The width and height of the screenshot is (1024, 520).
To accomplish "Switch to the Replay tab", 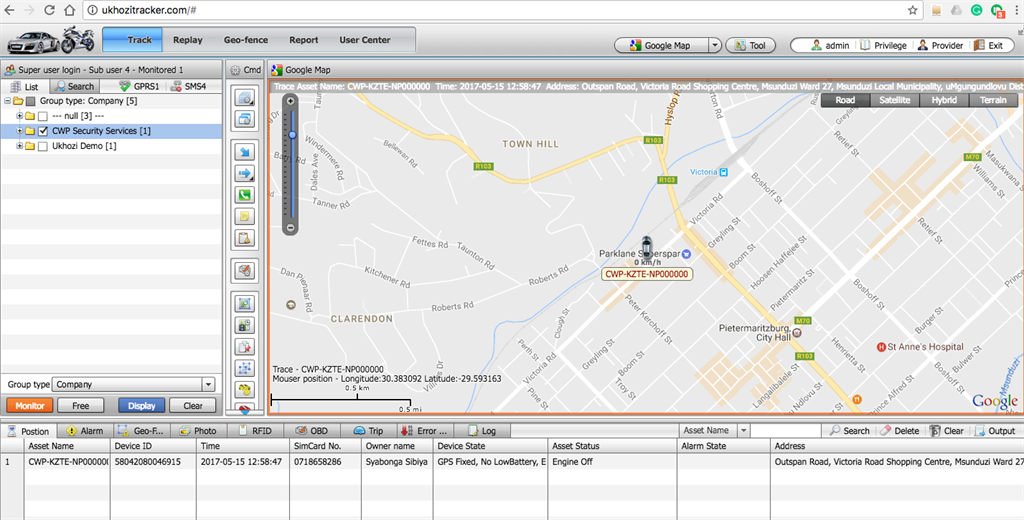I will (187, 40).
